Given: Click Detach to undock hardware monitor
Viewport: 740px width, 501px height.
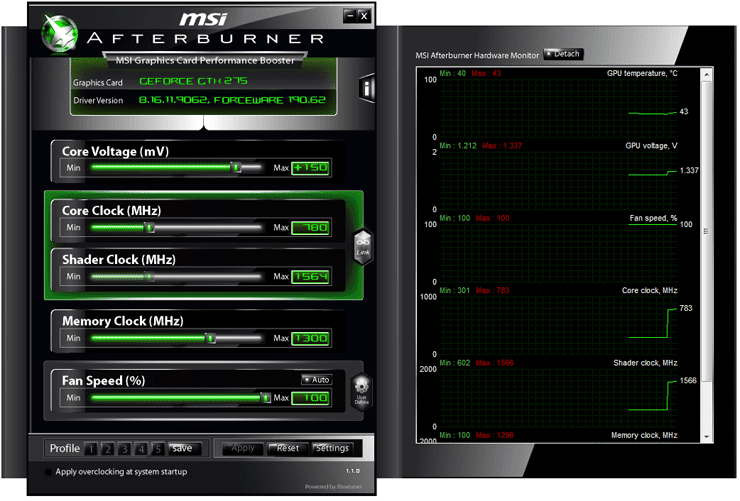Looking at the screenshot, I should click(562, 54).
